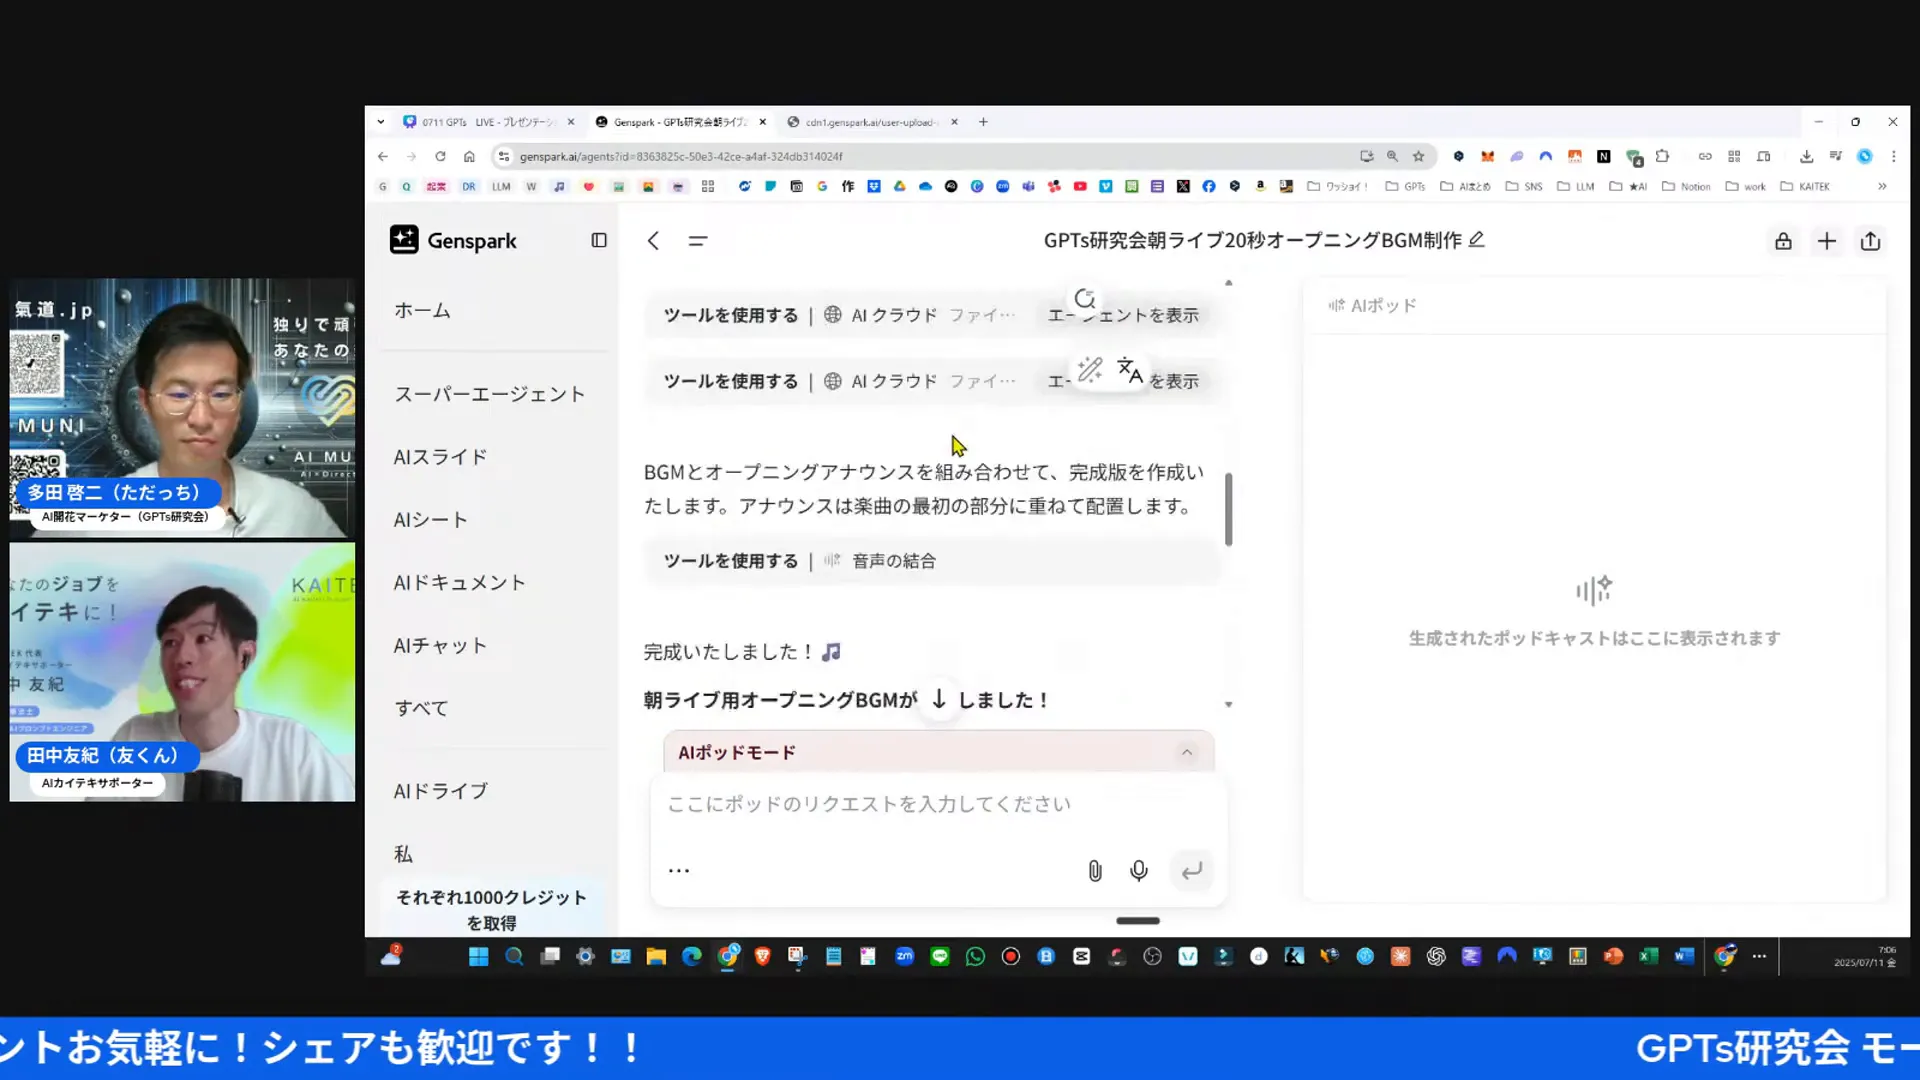Open a new browser tab
This screenshot has height=1080, width=1920.
[984, 122]
